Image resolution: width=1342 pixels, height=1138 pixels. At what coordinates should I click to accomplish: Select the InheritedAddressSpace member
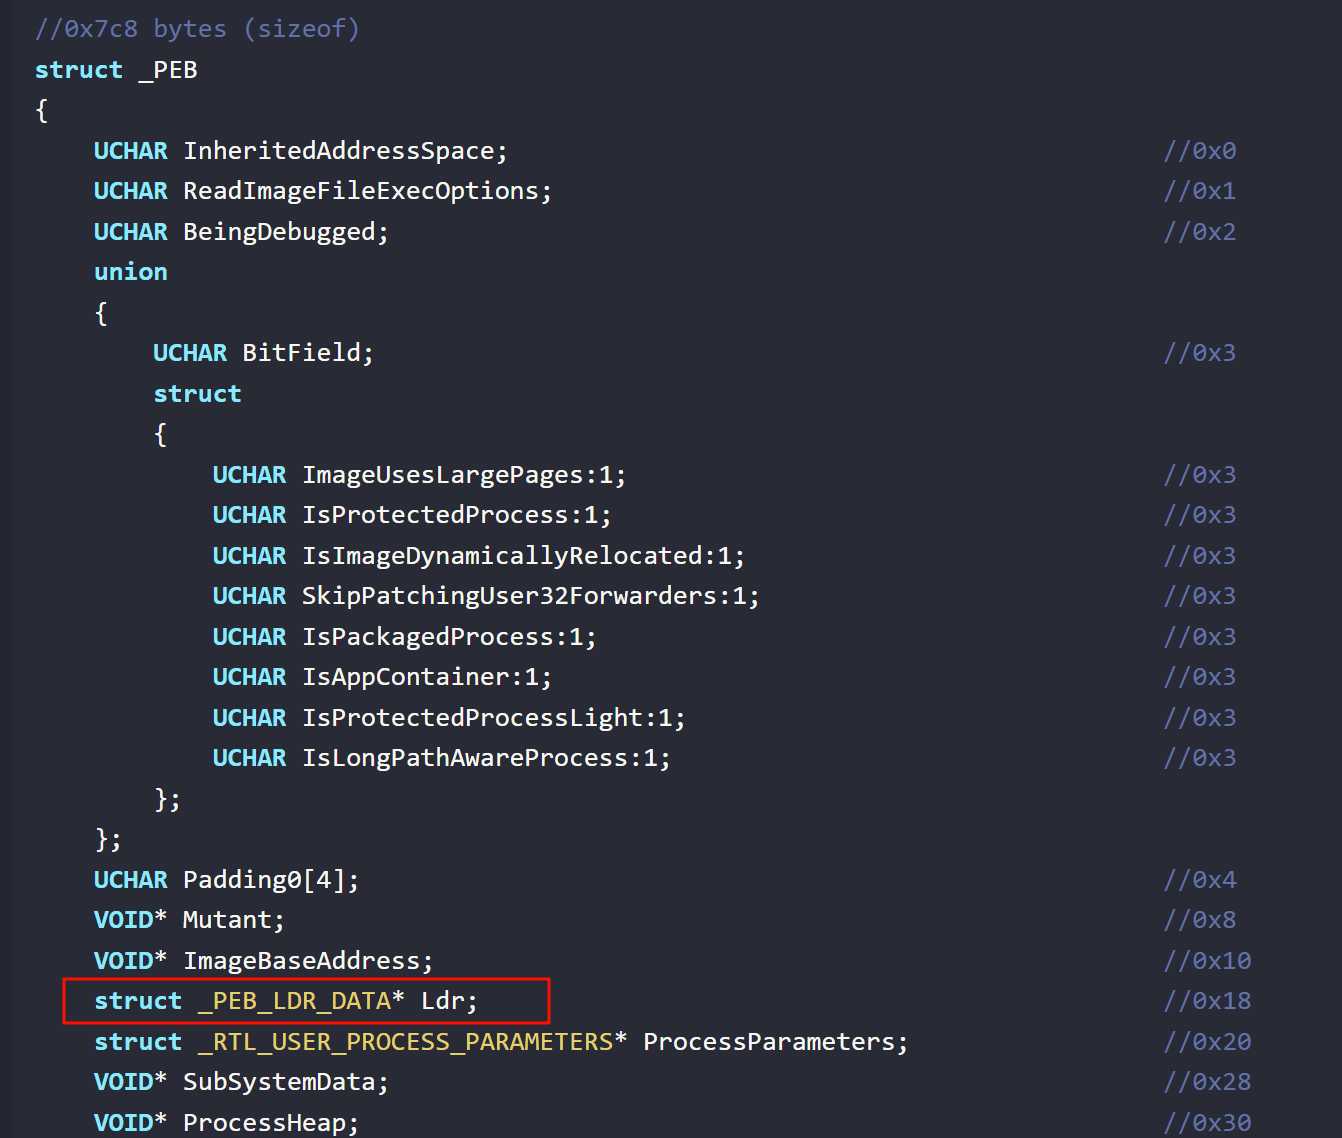(x=338, y=151)
